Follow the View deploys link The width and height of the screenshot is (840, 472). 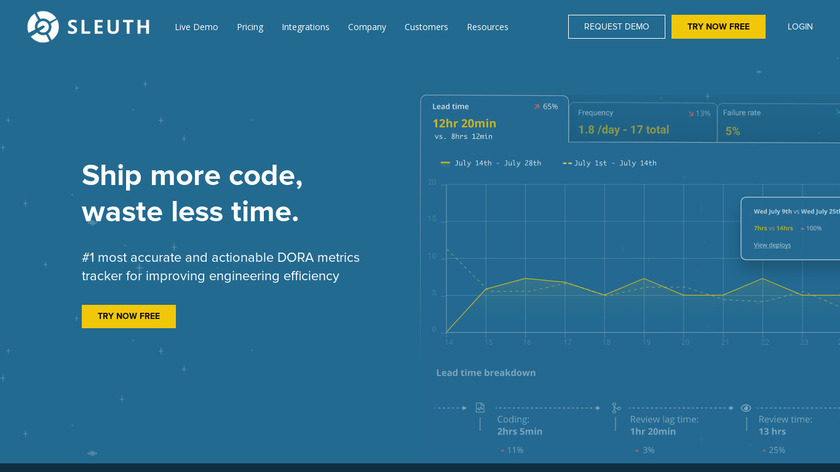click(772, 245)
